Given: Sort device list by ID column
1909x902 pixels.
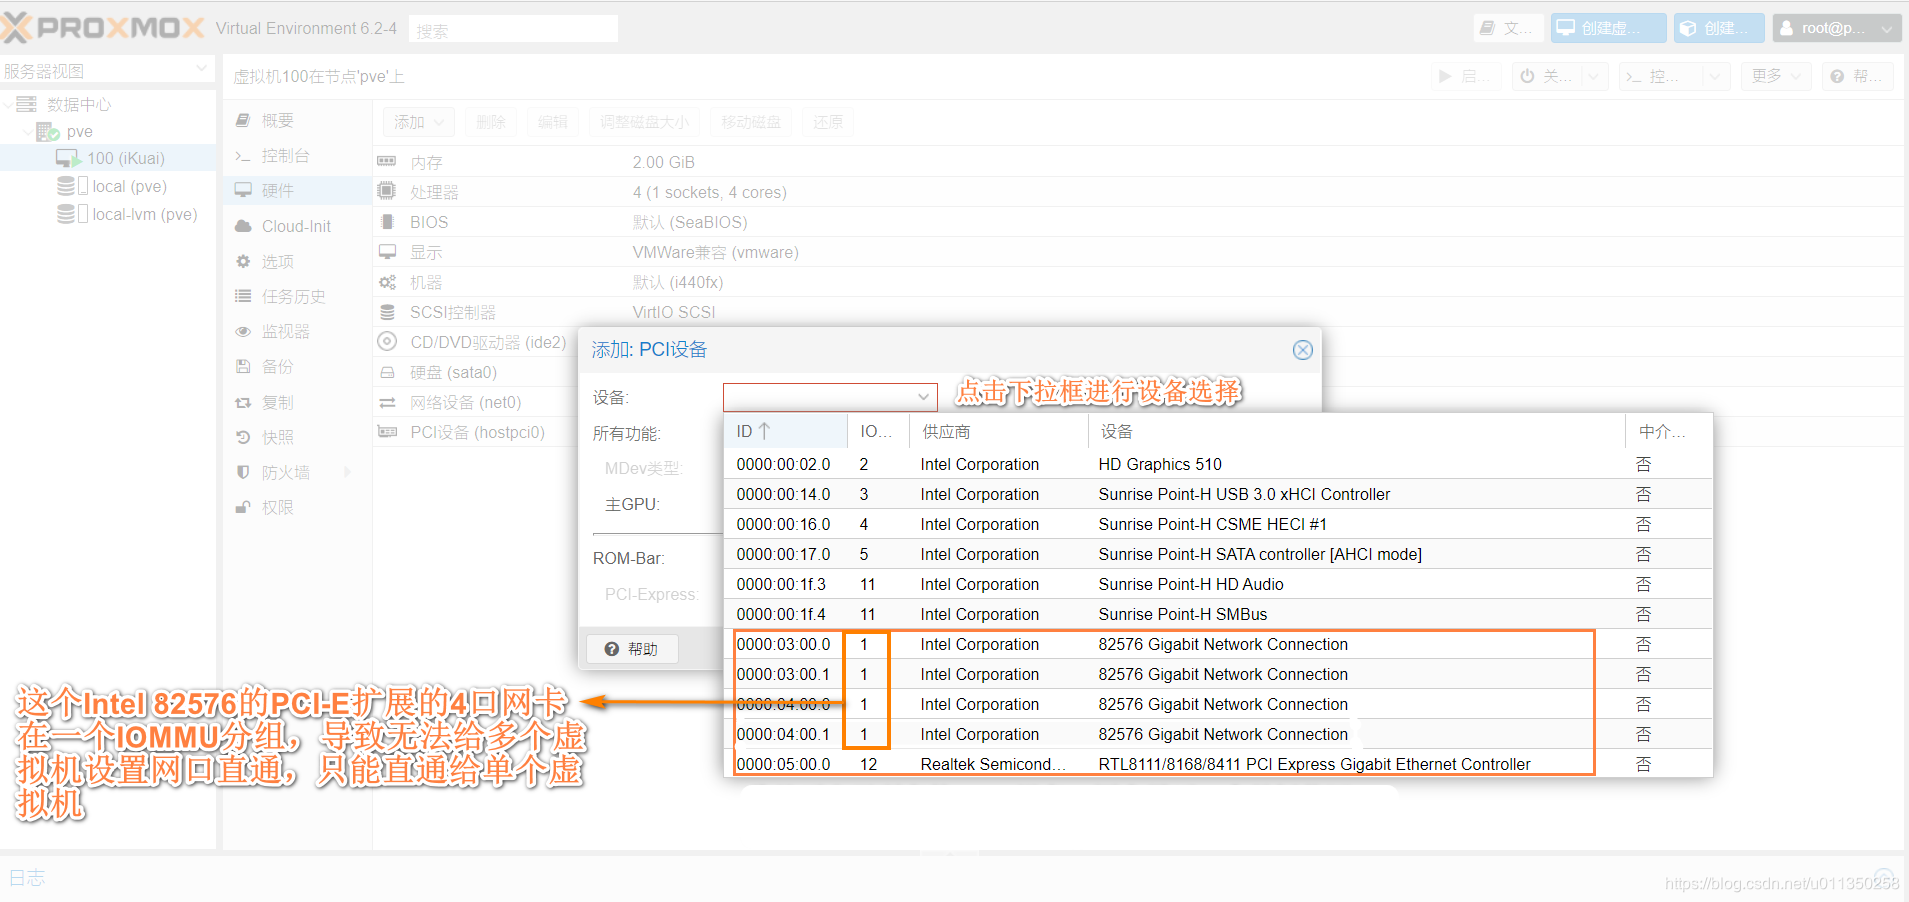Looking at the screenshot, I should click(786, 431).
